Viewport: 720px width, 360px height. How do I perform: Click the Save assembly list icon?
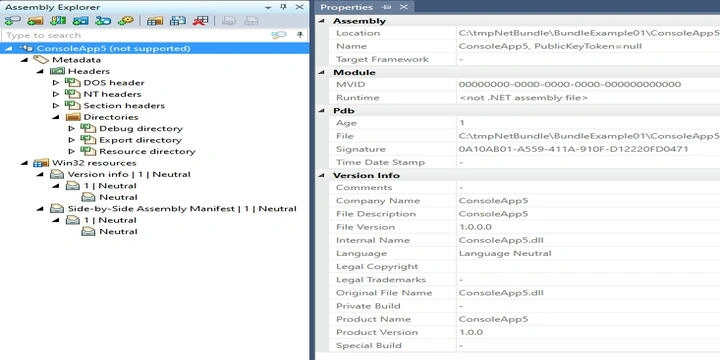[178, 21]
